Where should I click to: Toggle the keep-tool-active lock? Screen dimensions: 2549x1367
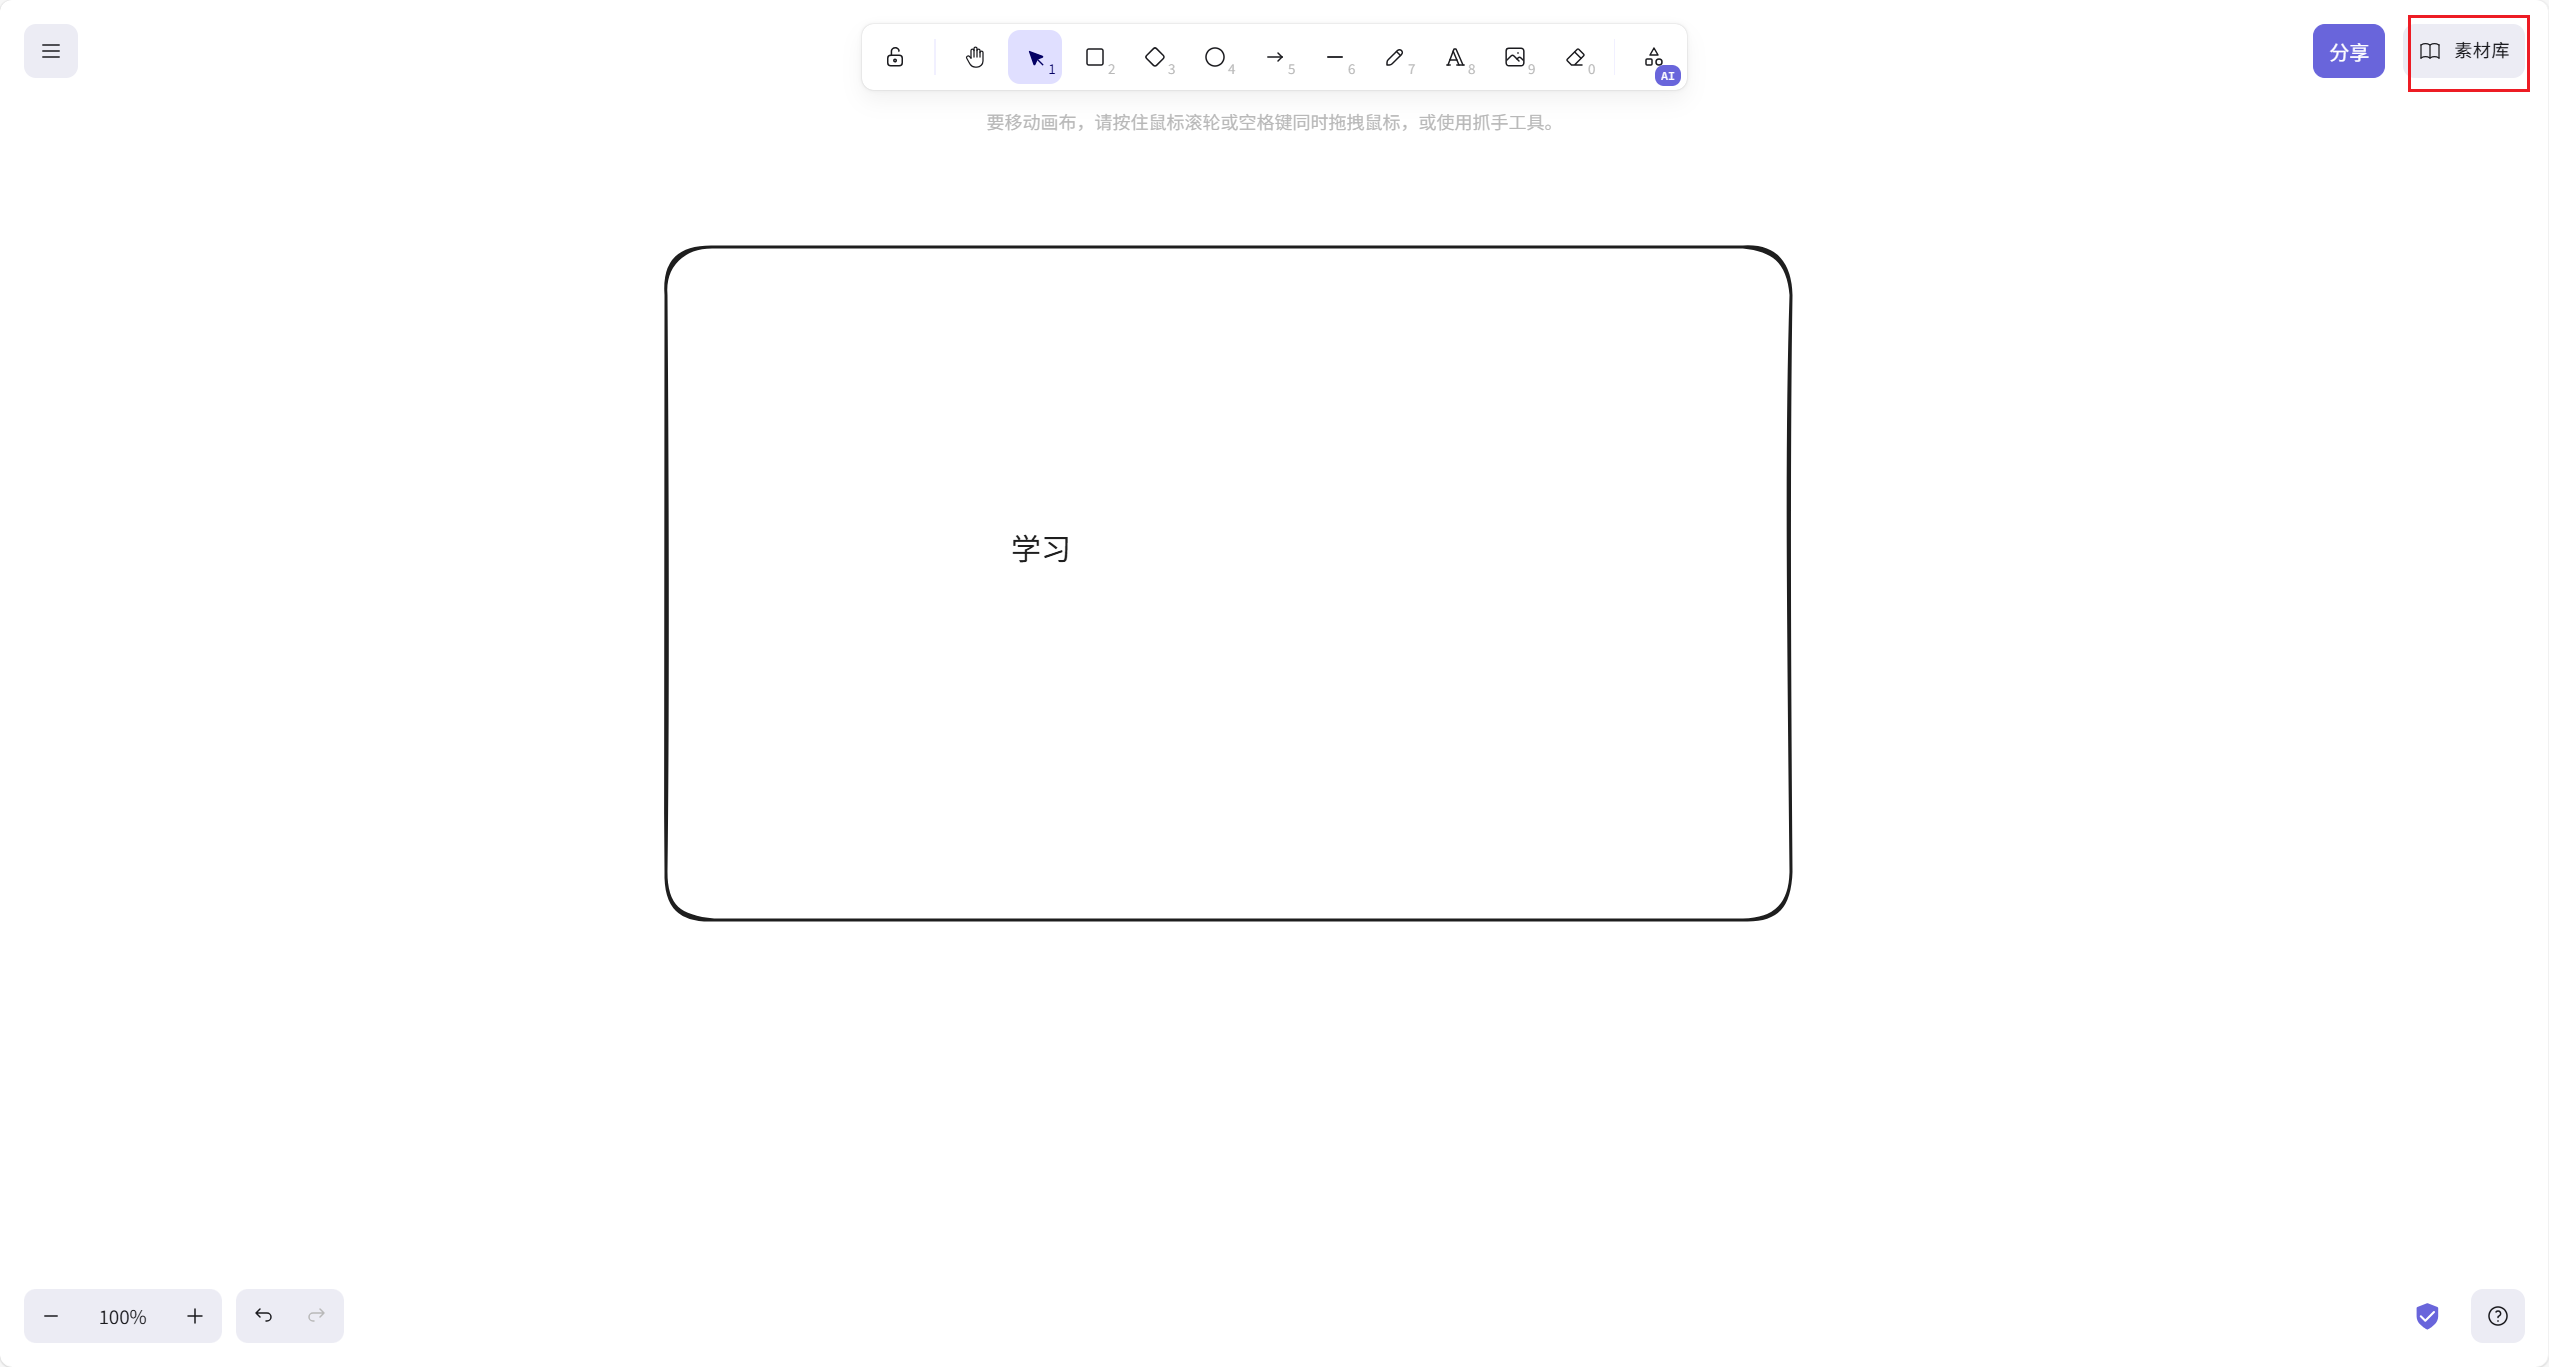895,57
